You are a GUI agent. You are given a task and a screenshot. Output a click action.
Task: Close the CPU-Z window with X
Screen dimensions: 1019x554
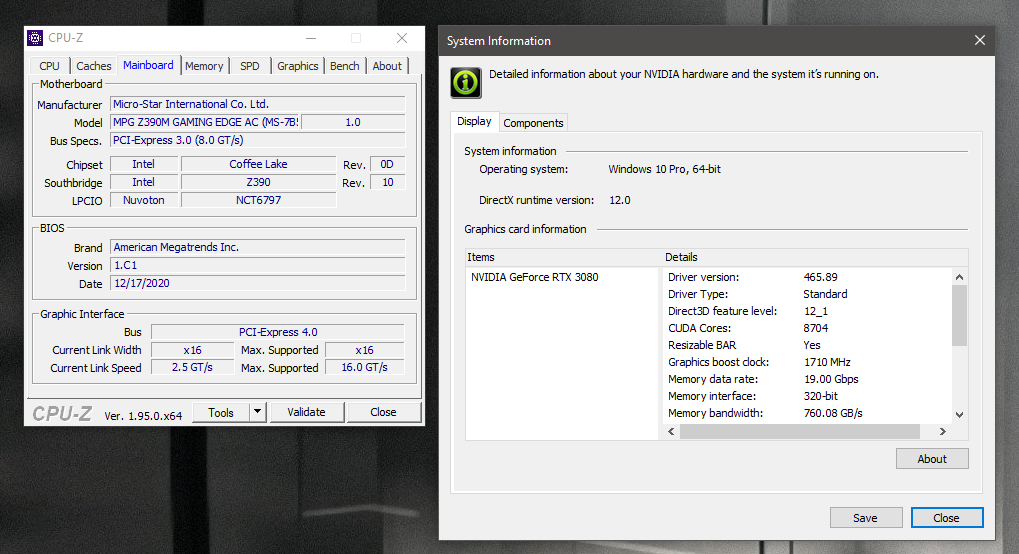[402, 38]
